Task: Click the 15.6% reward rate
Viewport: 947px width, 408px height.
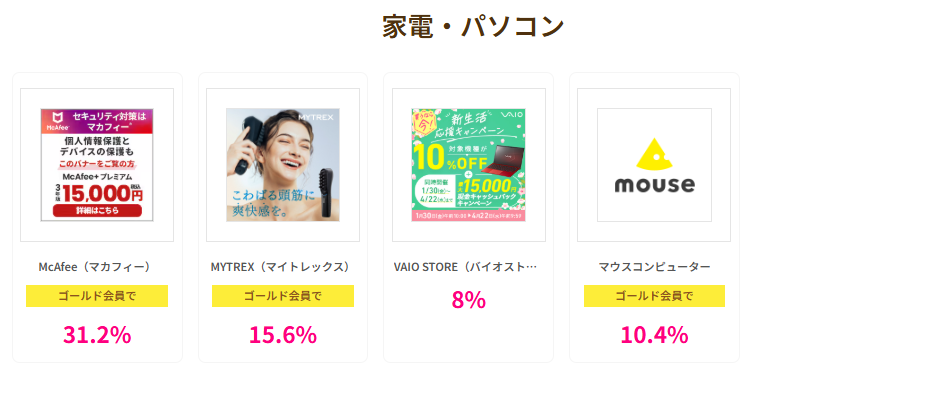Action: coord(282,335)
